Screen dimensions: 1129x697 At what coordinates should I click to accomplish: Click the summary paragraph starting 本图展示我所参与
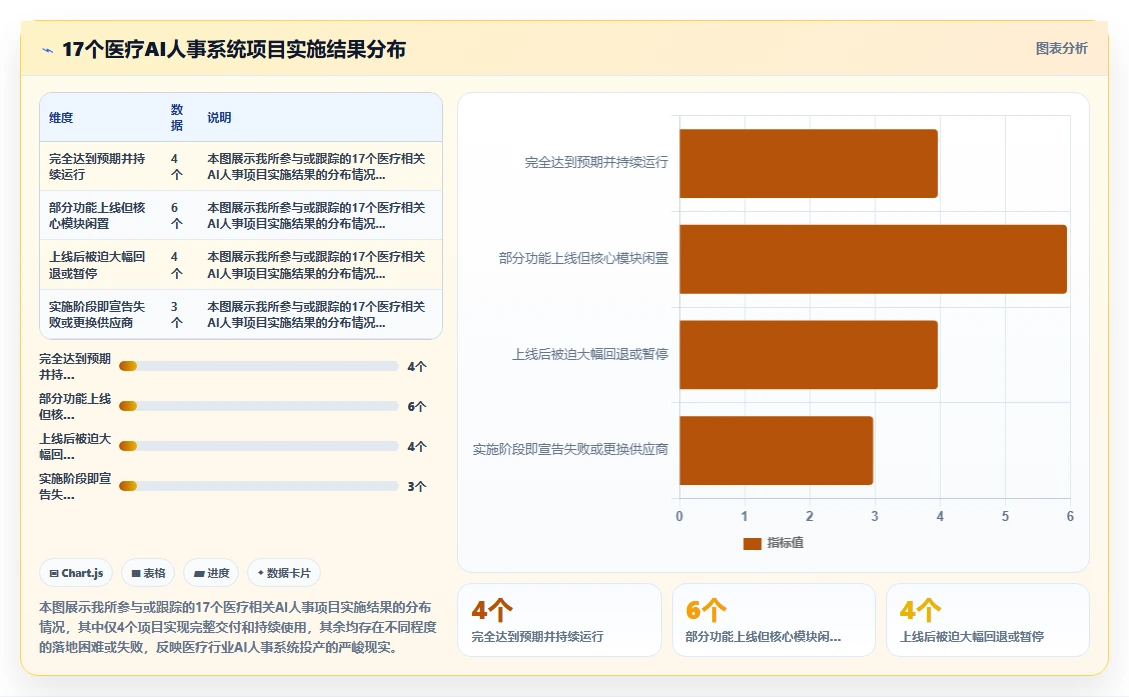point(238,627)
